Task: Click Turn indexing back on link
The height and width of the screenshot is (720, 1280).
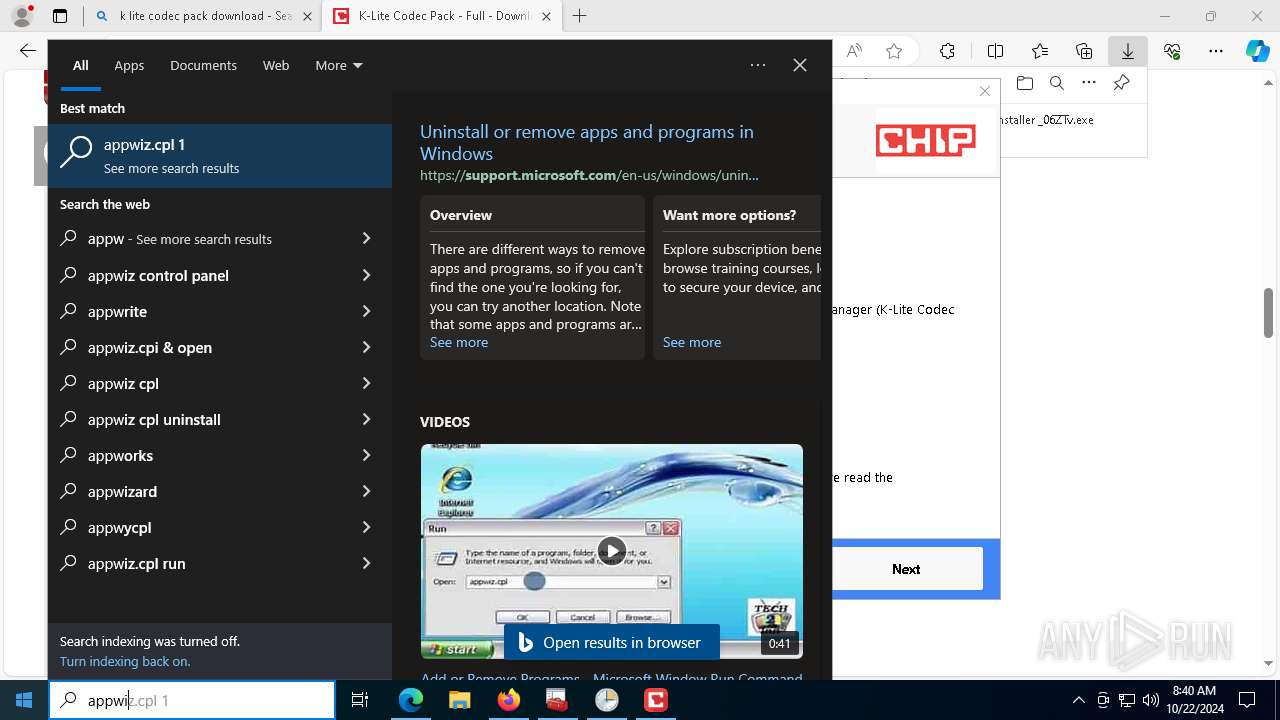Action: point(125,661)
